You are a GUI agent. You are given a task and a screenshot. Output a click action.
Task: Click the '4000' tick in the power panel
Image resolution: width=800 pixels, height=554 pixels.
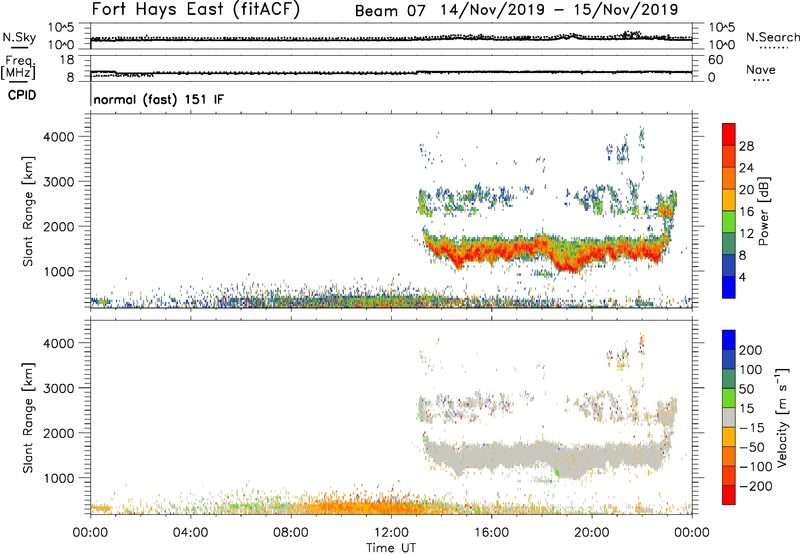[58, 137]
